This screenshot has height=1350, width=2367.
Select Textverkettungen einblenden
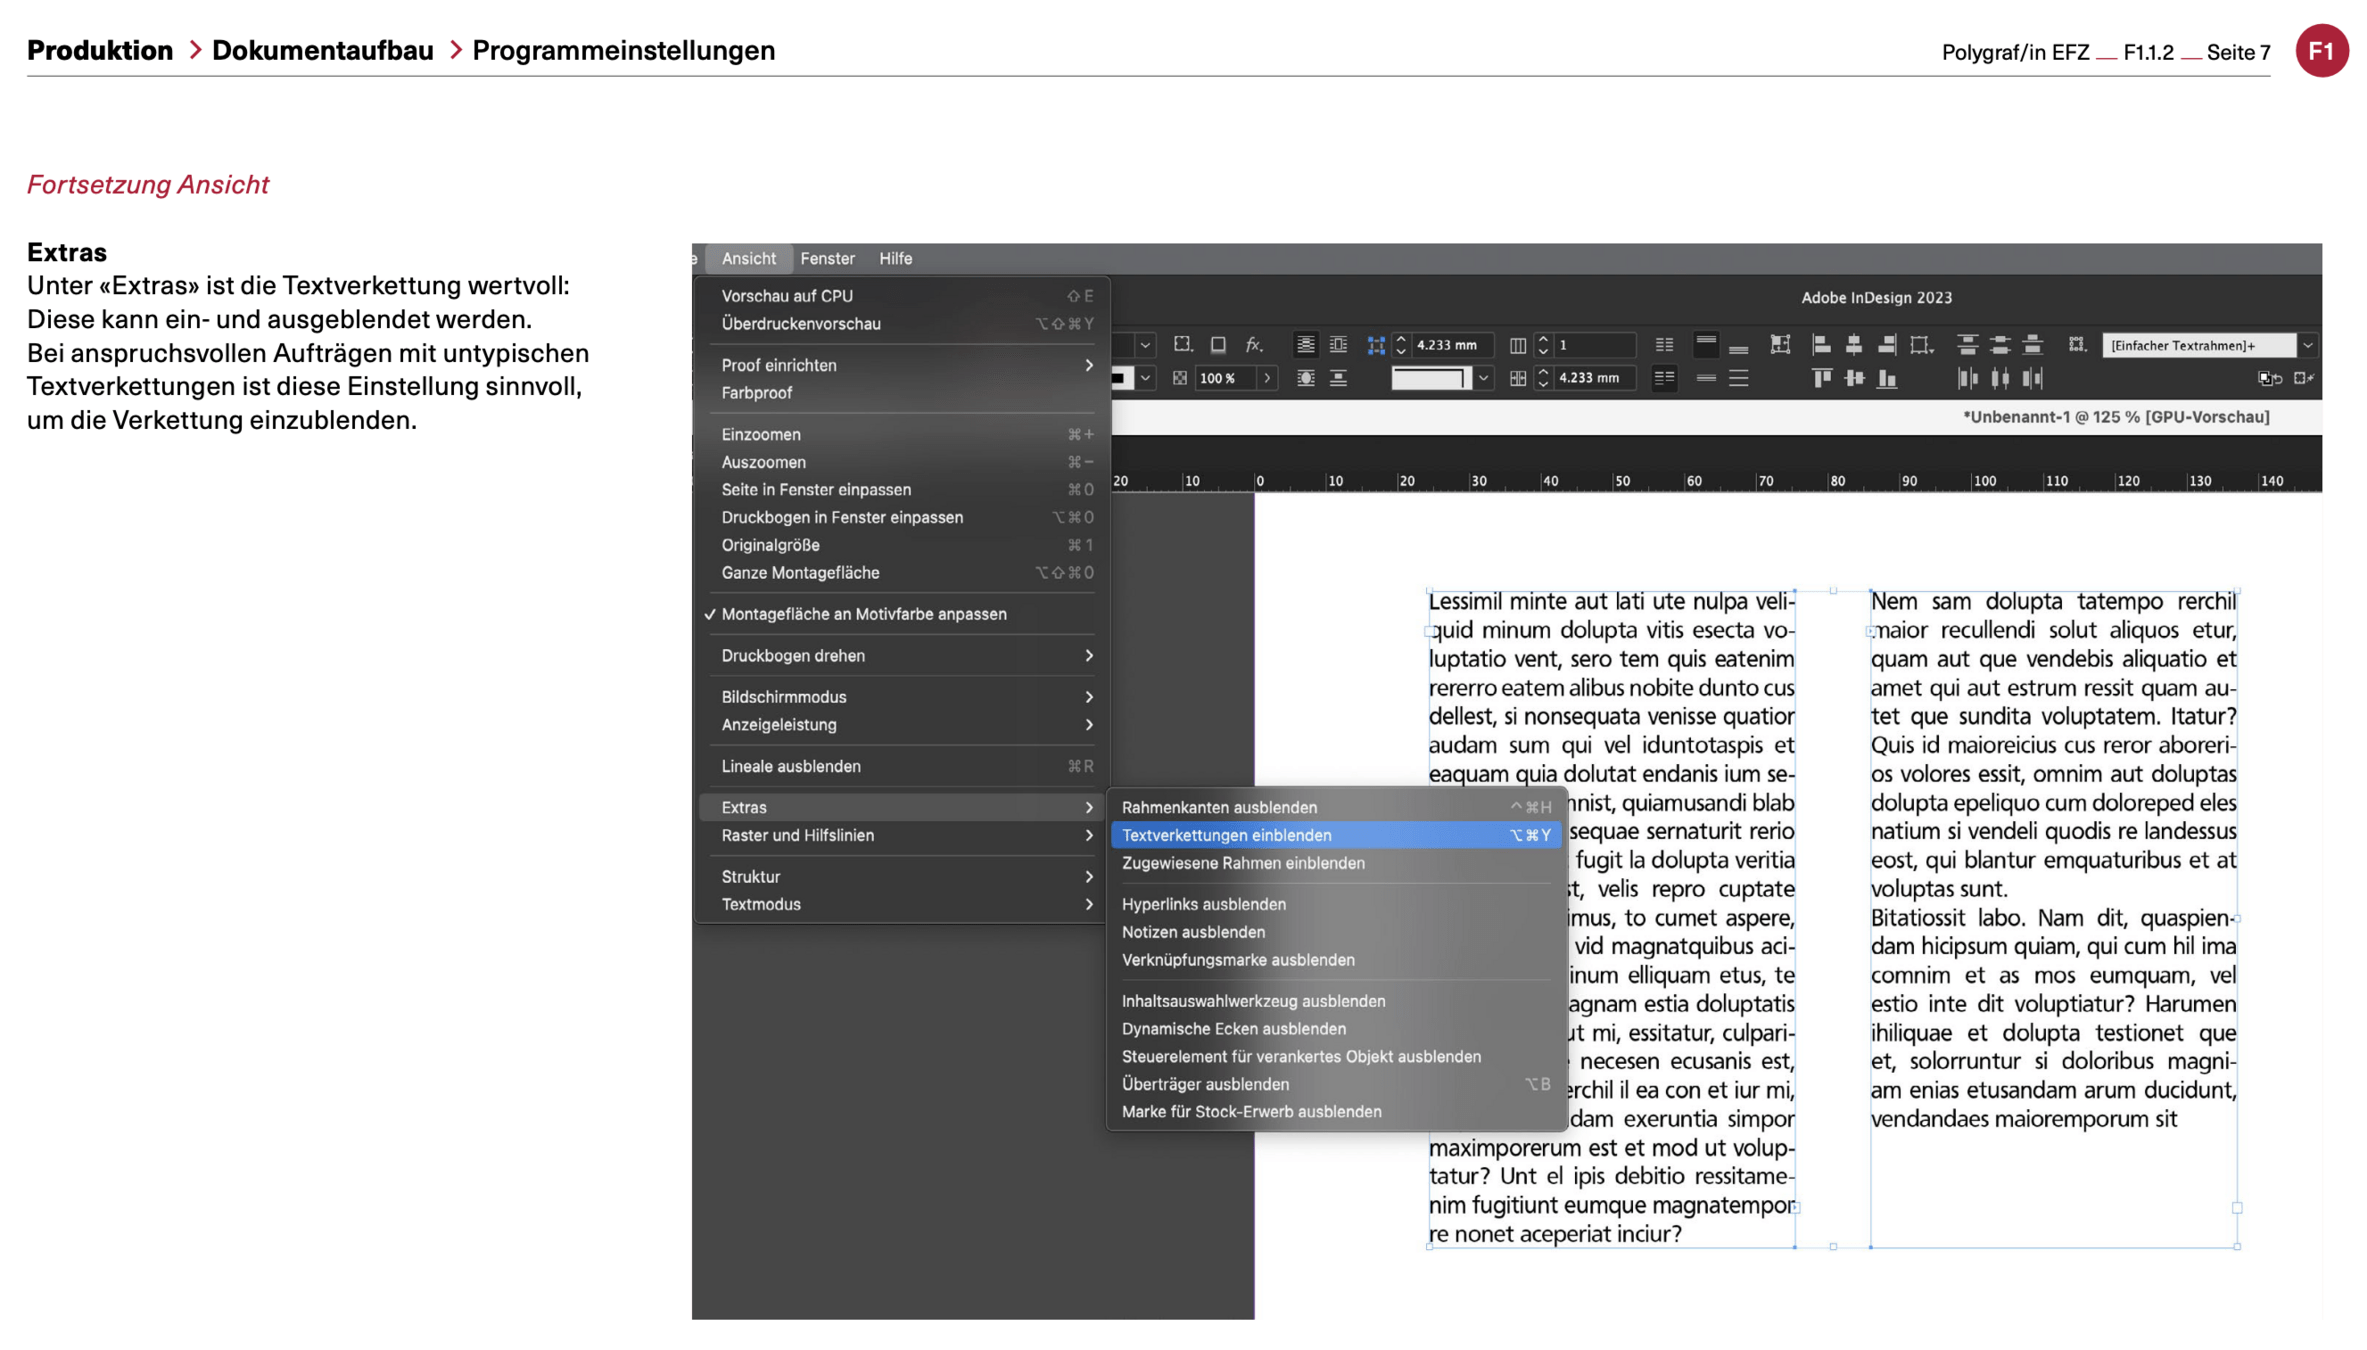pos(1226,835)
